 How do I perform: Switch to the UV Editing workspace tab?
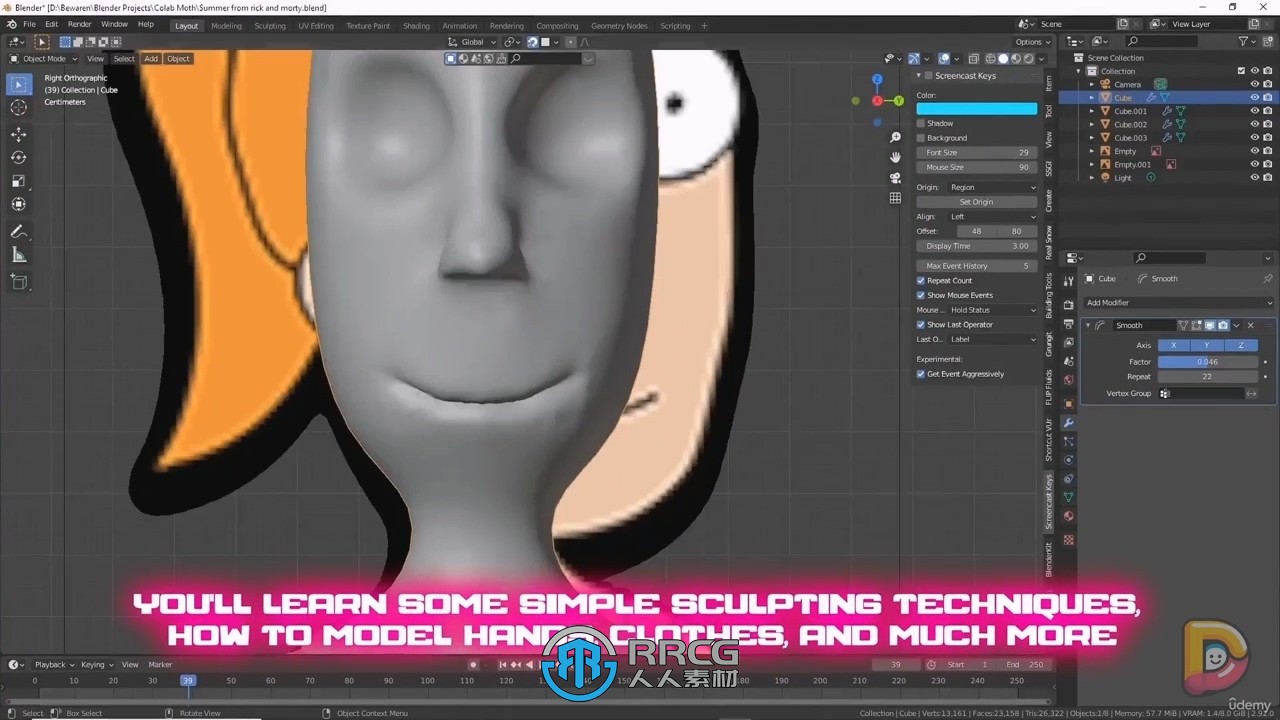click(x=316, y=26)
